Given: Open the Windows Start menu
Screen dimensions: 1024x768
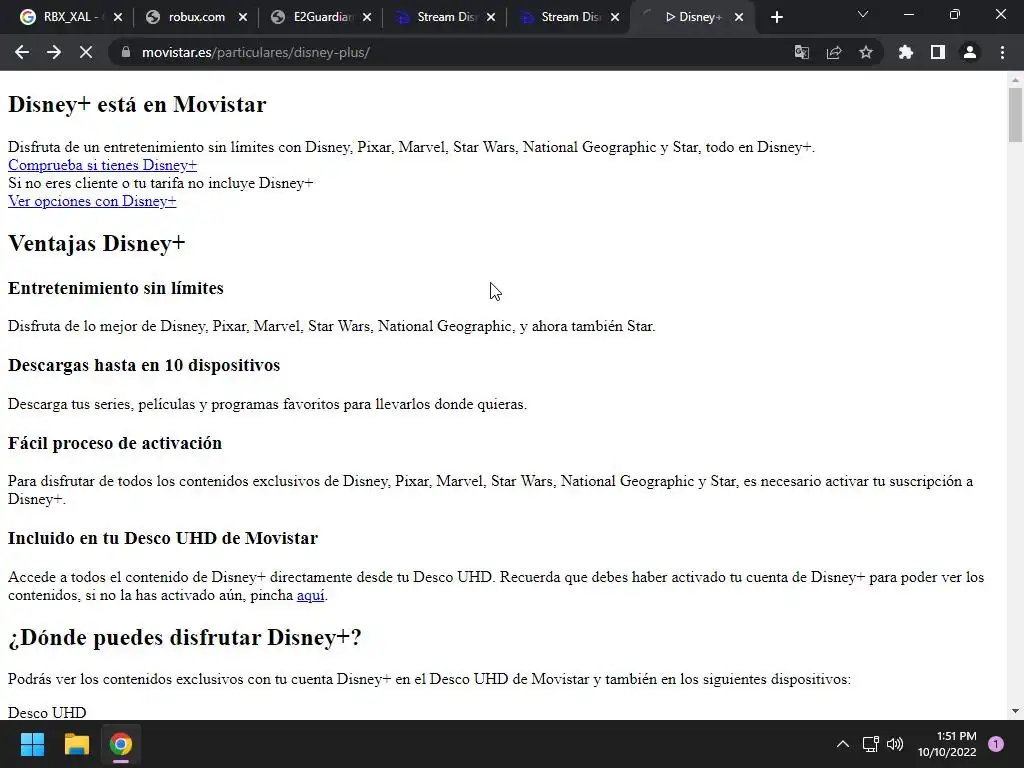Looking at the screenshot, I should [x=32, y=744].
